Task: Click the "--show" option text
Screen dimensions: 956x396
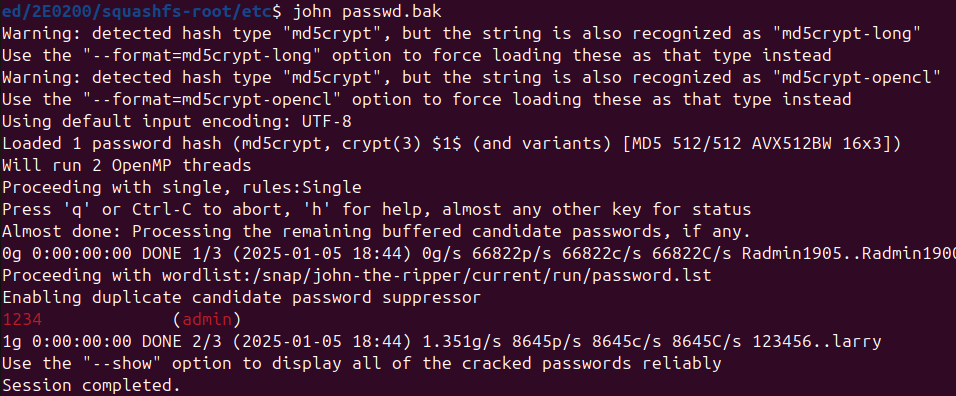Action: [x=121, y=364]
